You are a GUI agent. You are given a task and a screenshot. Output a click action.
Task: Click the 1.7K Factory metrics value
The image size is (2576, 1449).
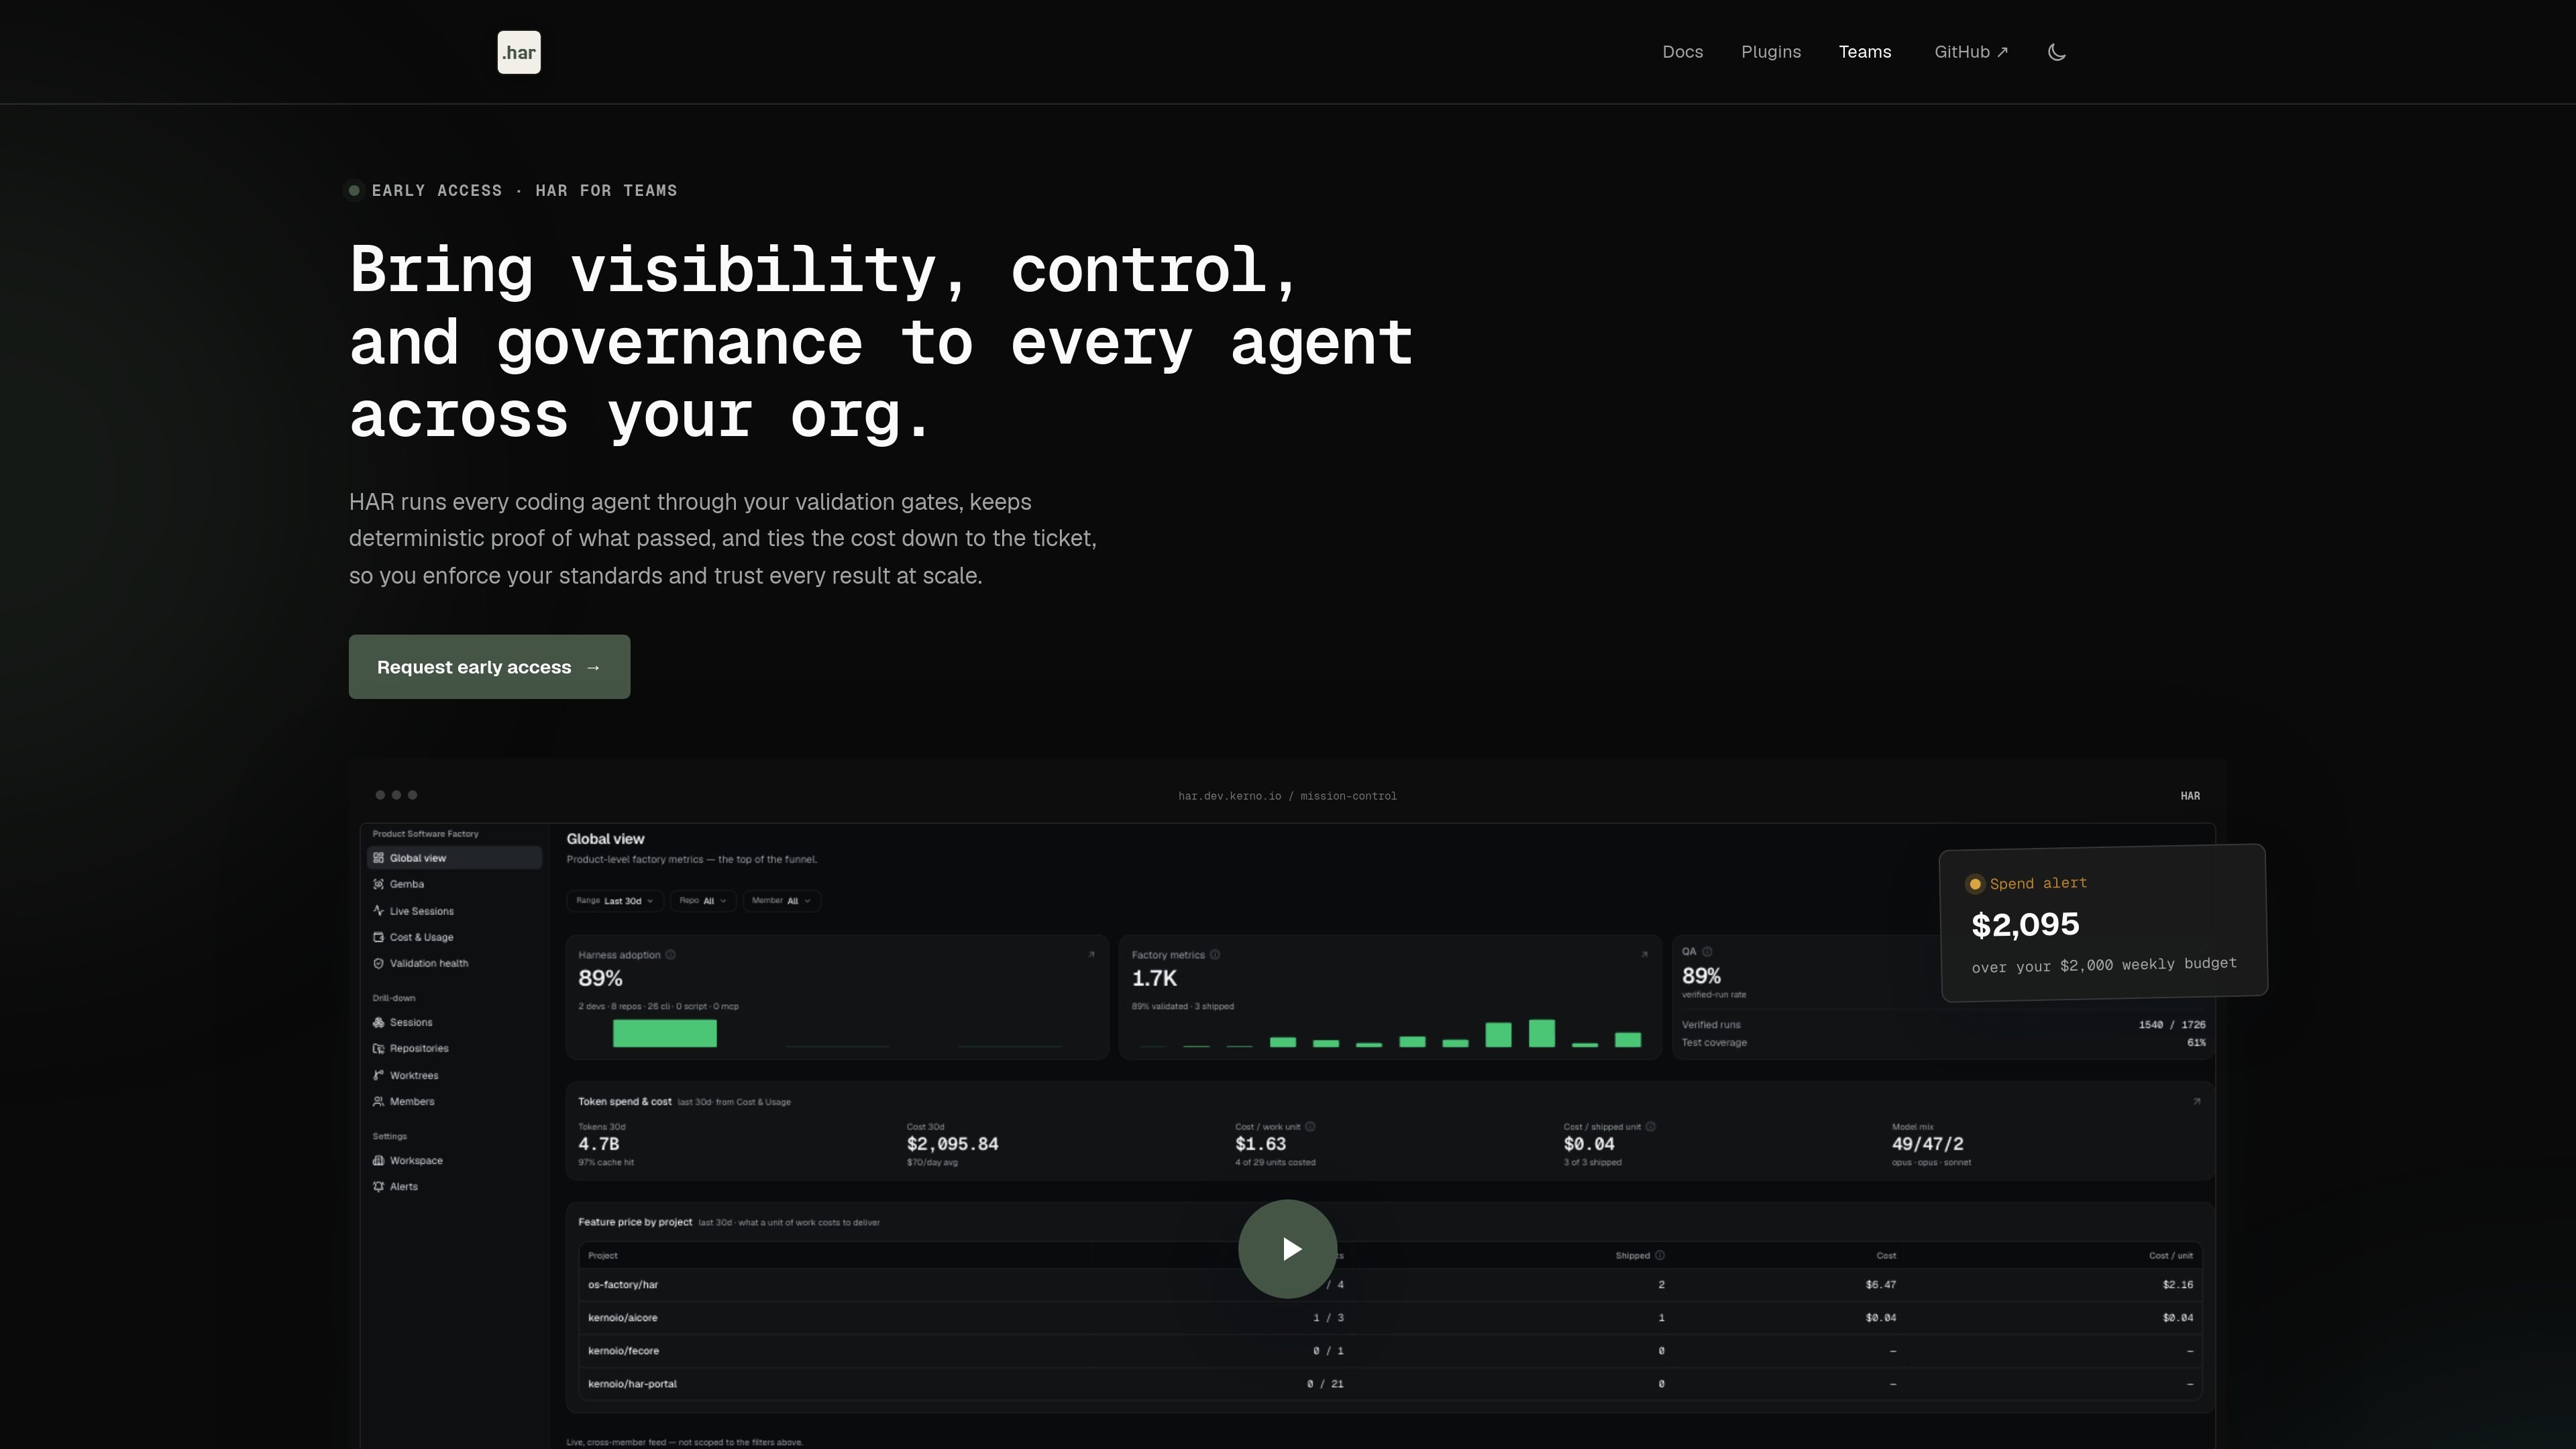pyautogui.click(x=1154, y=979)
